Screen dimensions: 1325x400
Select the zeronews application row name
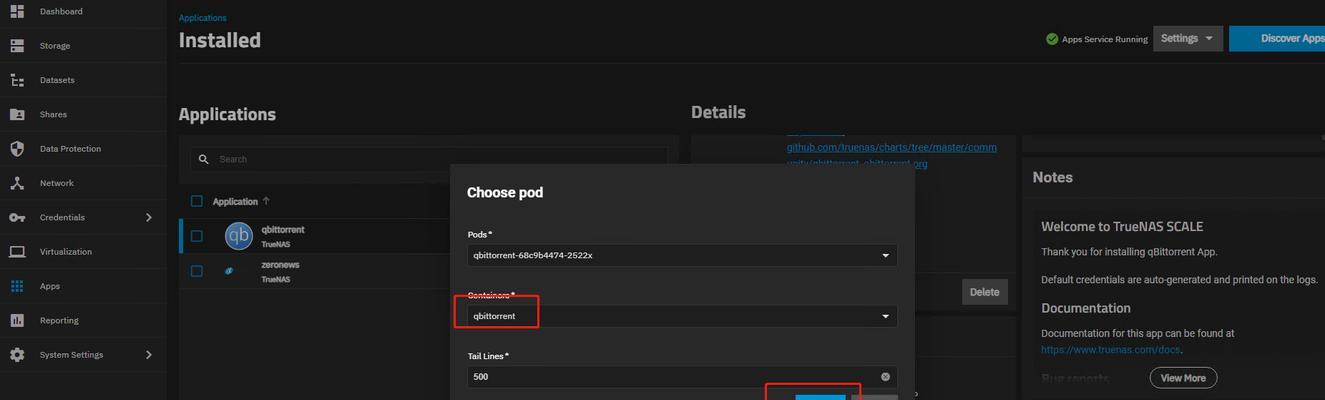(280, 265)
